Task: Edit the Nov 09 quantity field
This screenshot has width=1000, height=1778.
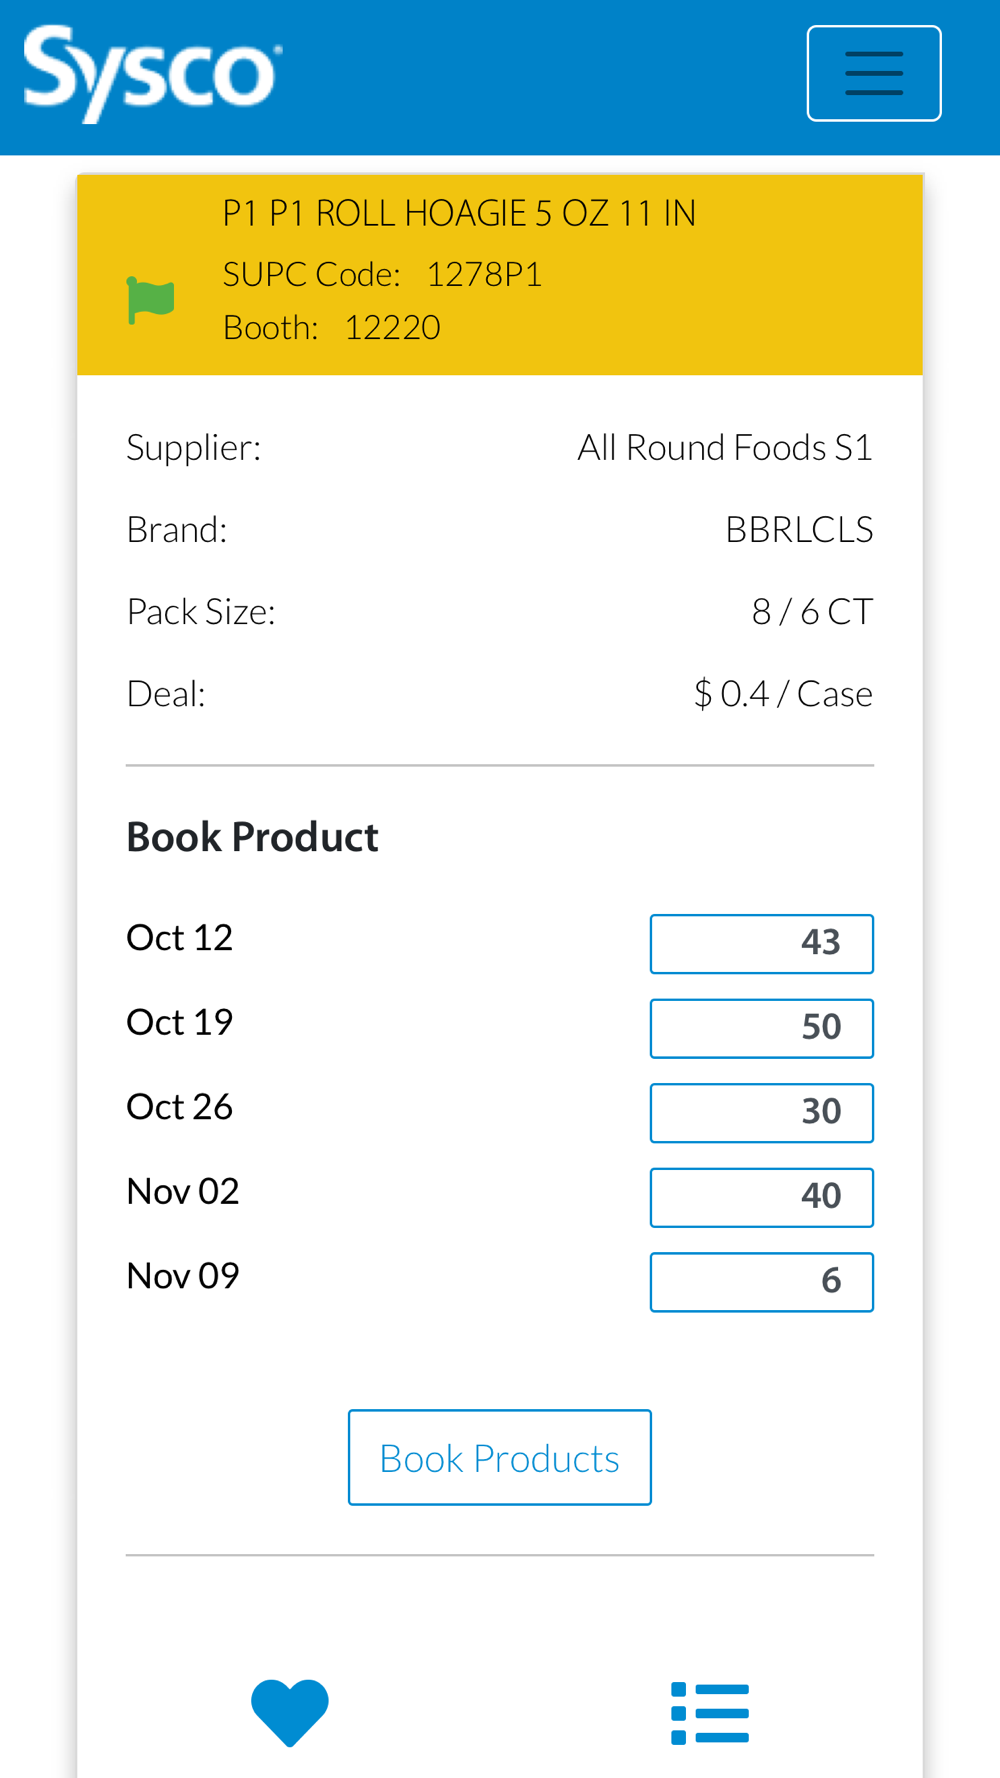Action: pos(761,1281)
